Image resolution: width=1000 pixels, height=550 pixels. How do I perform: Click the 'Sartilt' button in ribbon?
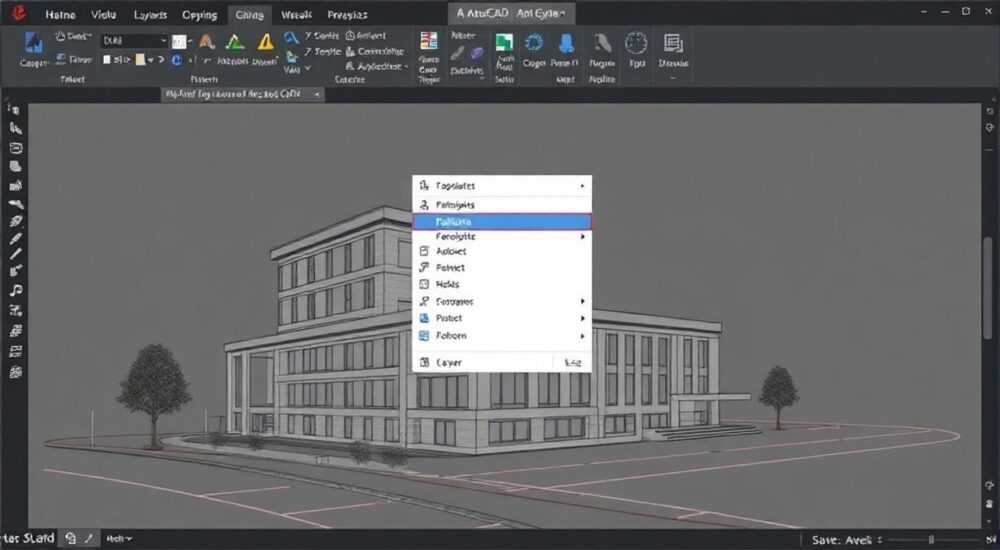click(x=321, y=36)
